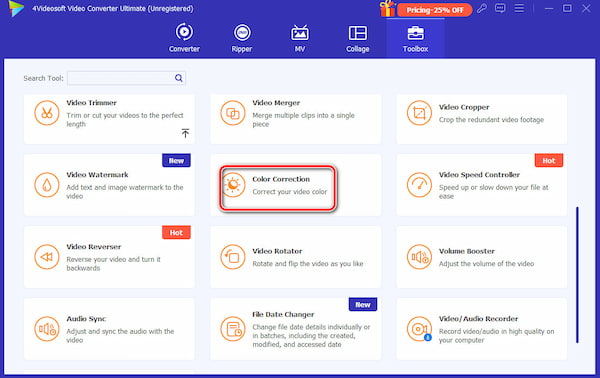
Task: Click the Video Speed Controller gauge icon
Action: (419, 185)
